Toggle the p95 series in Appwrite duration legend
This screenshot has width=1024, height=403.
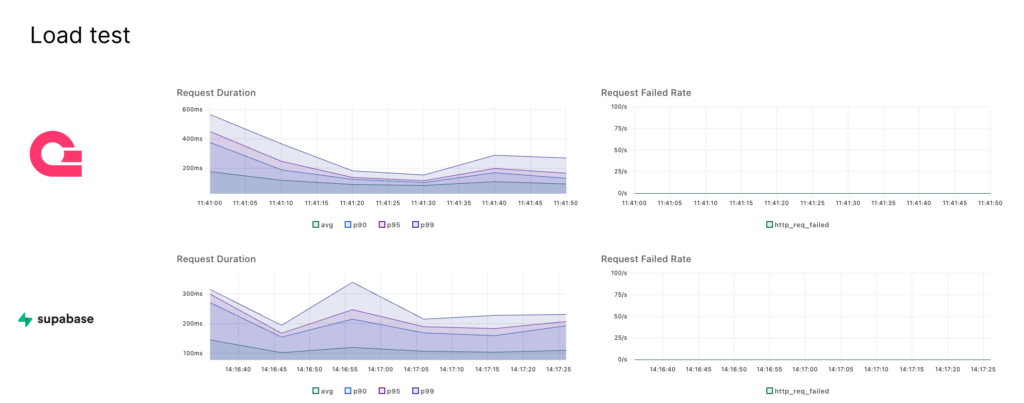point(392,225)
